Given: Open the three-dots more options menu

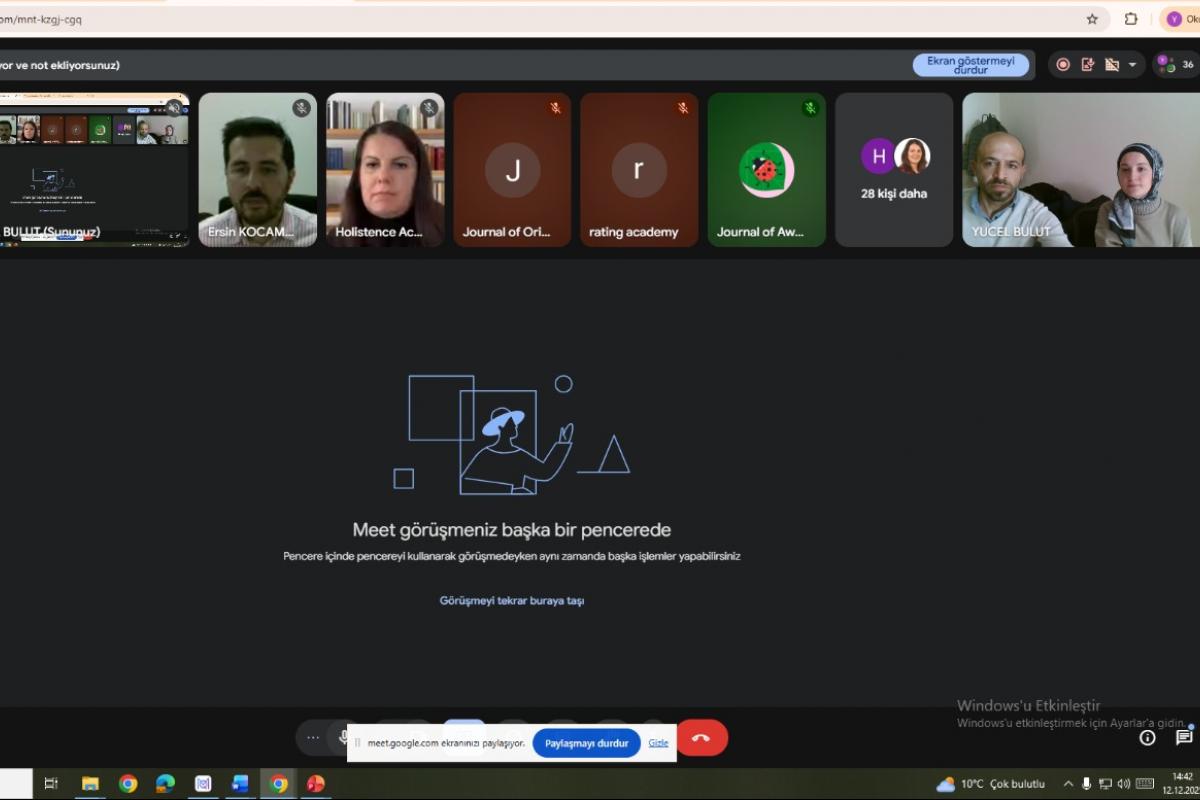Looking at the screenshot, I should pos(313,738).
